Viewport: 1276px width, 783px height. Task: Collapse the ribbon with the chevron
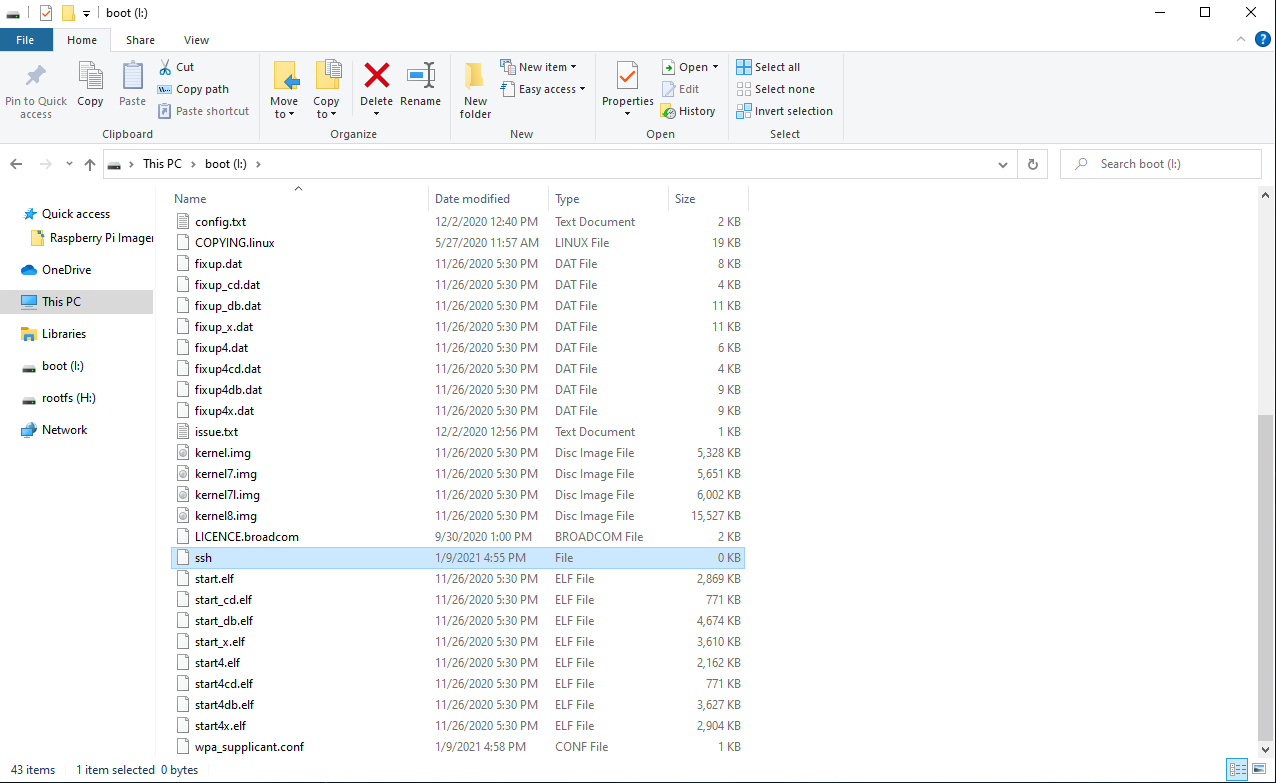(x=1240, y=40)
